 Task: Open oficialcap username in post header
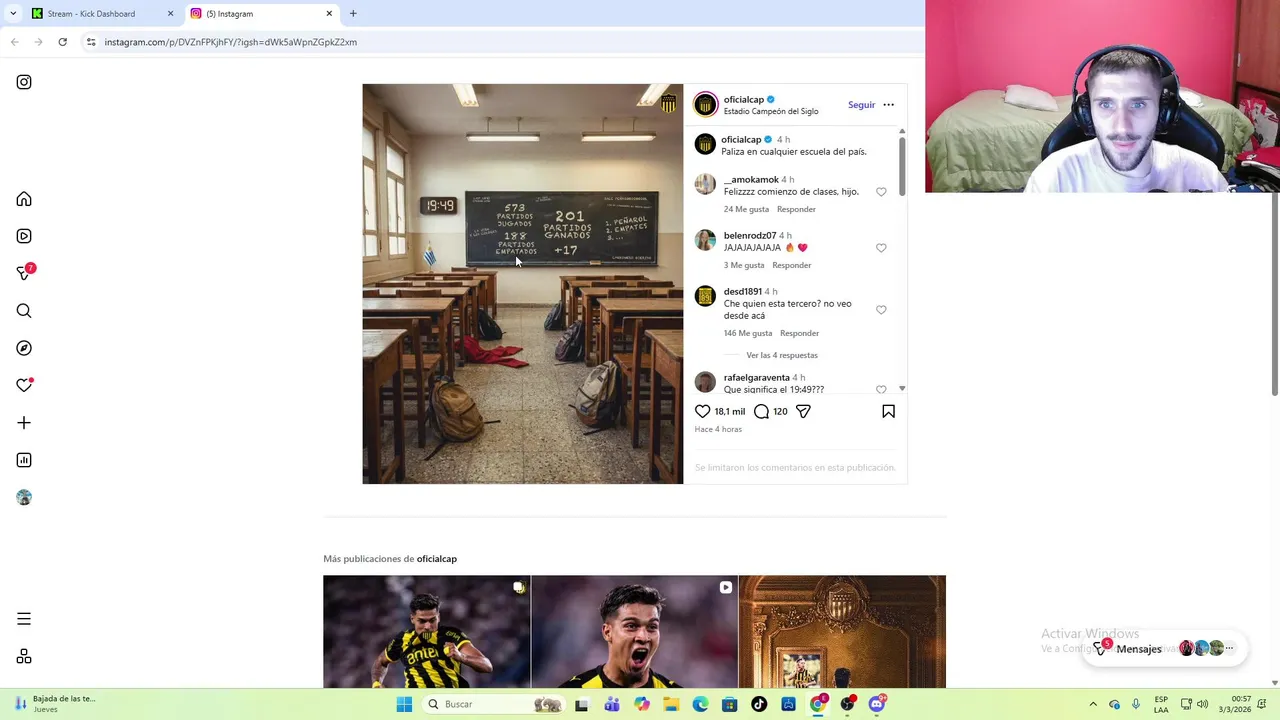pos(744,100)
